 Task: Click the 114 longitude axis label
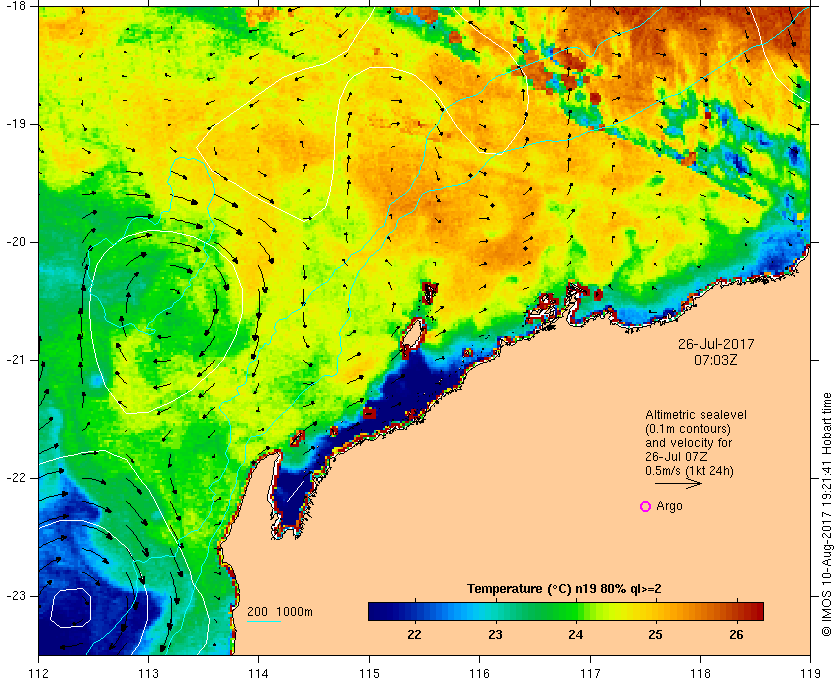click(259, 672)
